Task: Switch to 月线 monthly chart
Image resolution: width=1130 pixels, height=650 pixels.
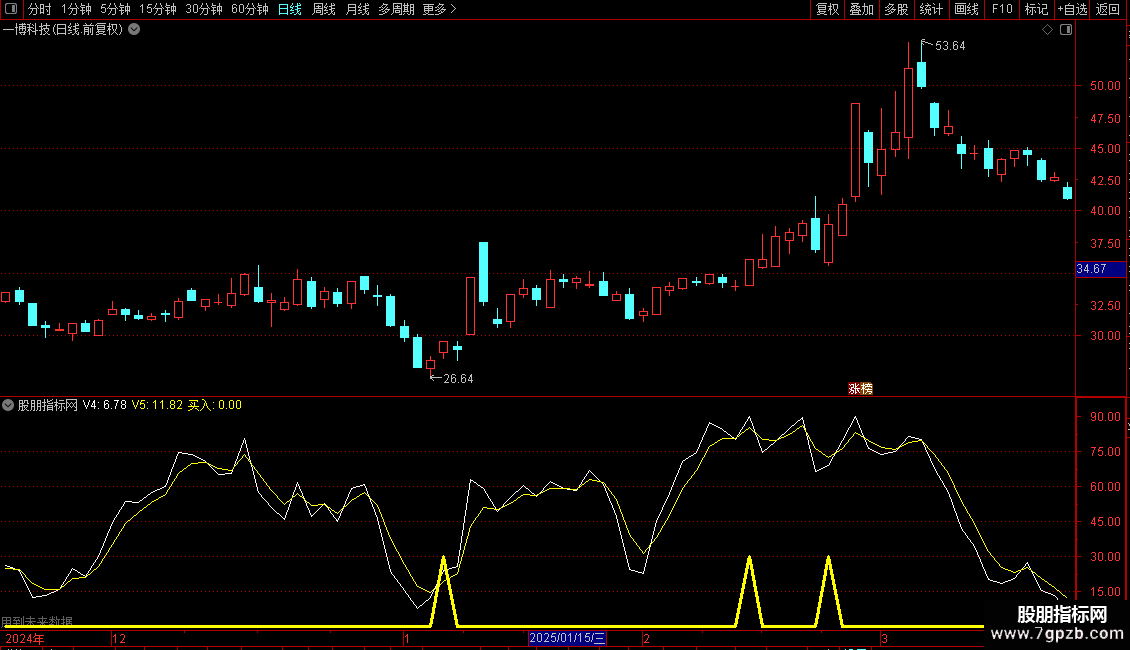Action: pos(357,9)
